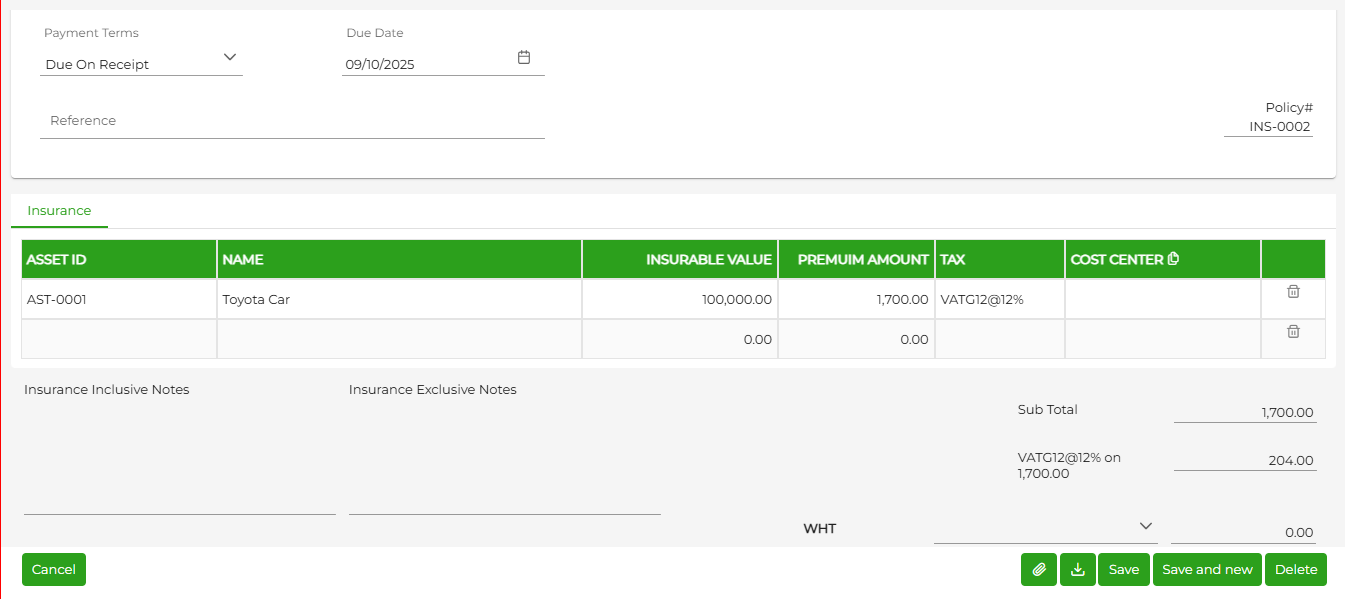1345x599 pixels.
Task: Click the trash icon on empty row
Action: click(x=1293, y=331)
